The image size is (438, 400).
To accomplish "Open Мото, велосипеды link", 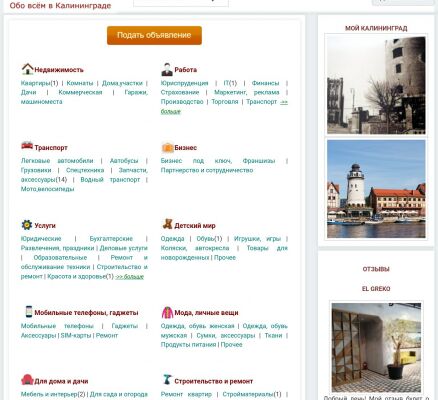I will [x=47, y=189].
